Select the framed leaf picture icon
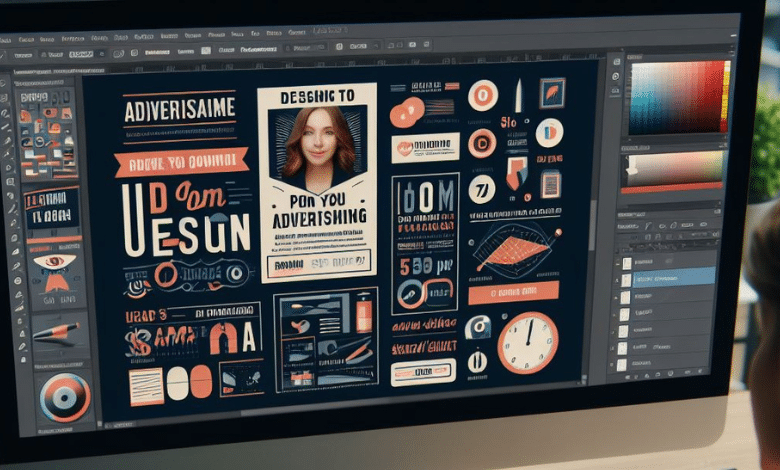This screenshot has width=780, height=470. click(x=552, y=93)
